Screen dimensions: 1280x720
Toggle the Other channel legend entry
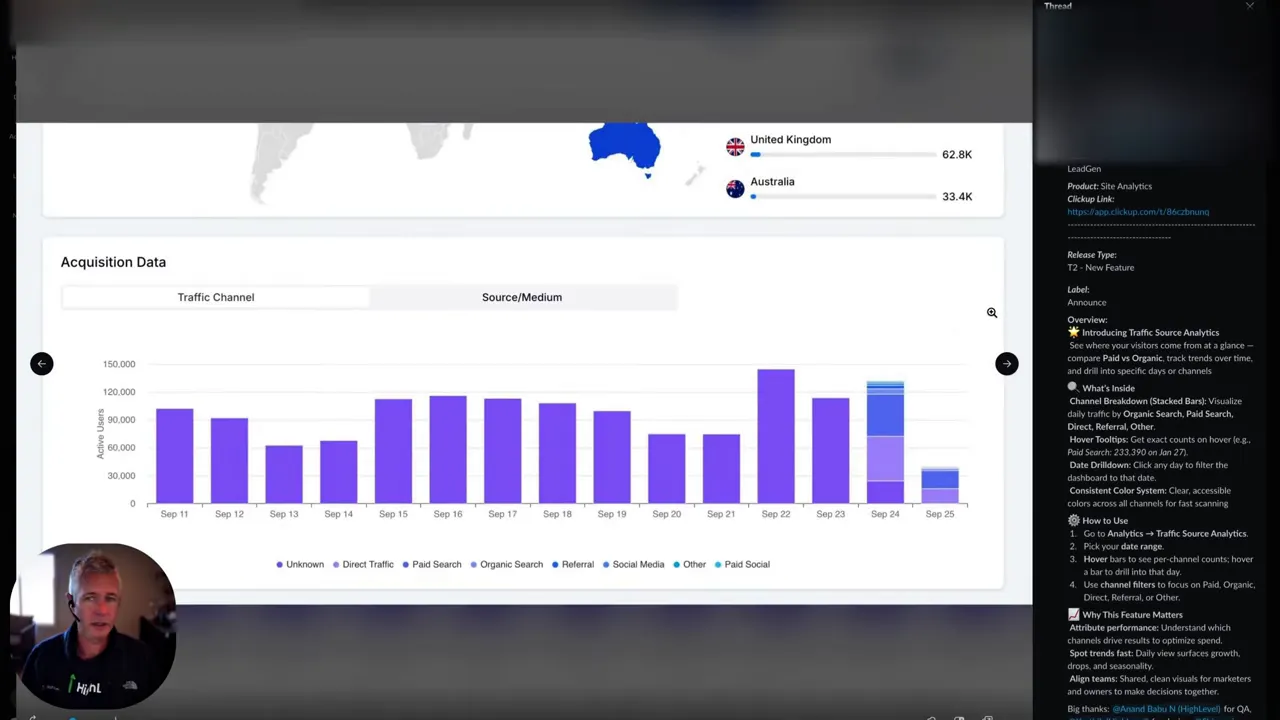coord(676,564)
